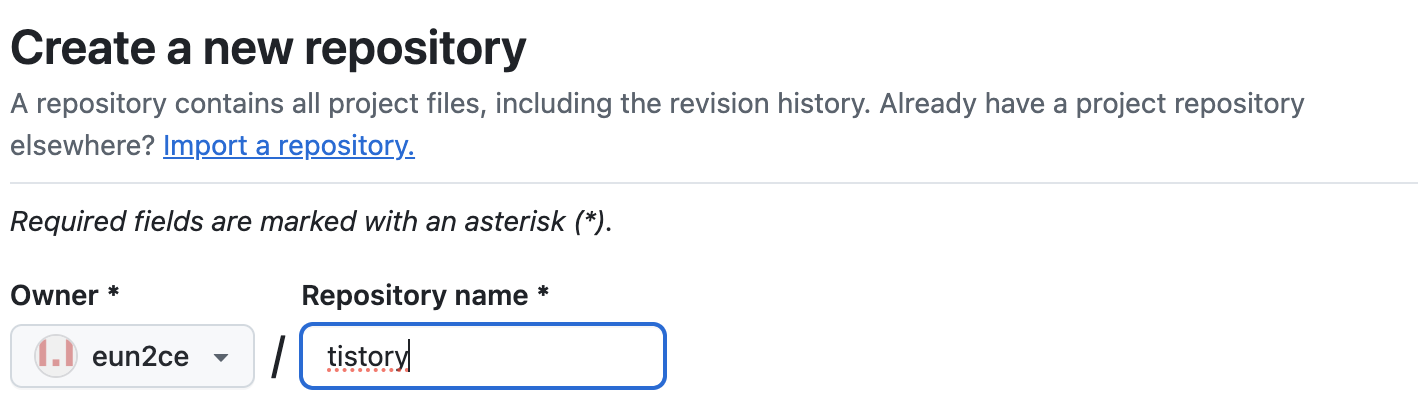Place cursor on the typed word tistory

tap(368, 356)
